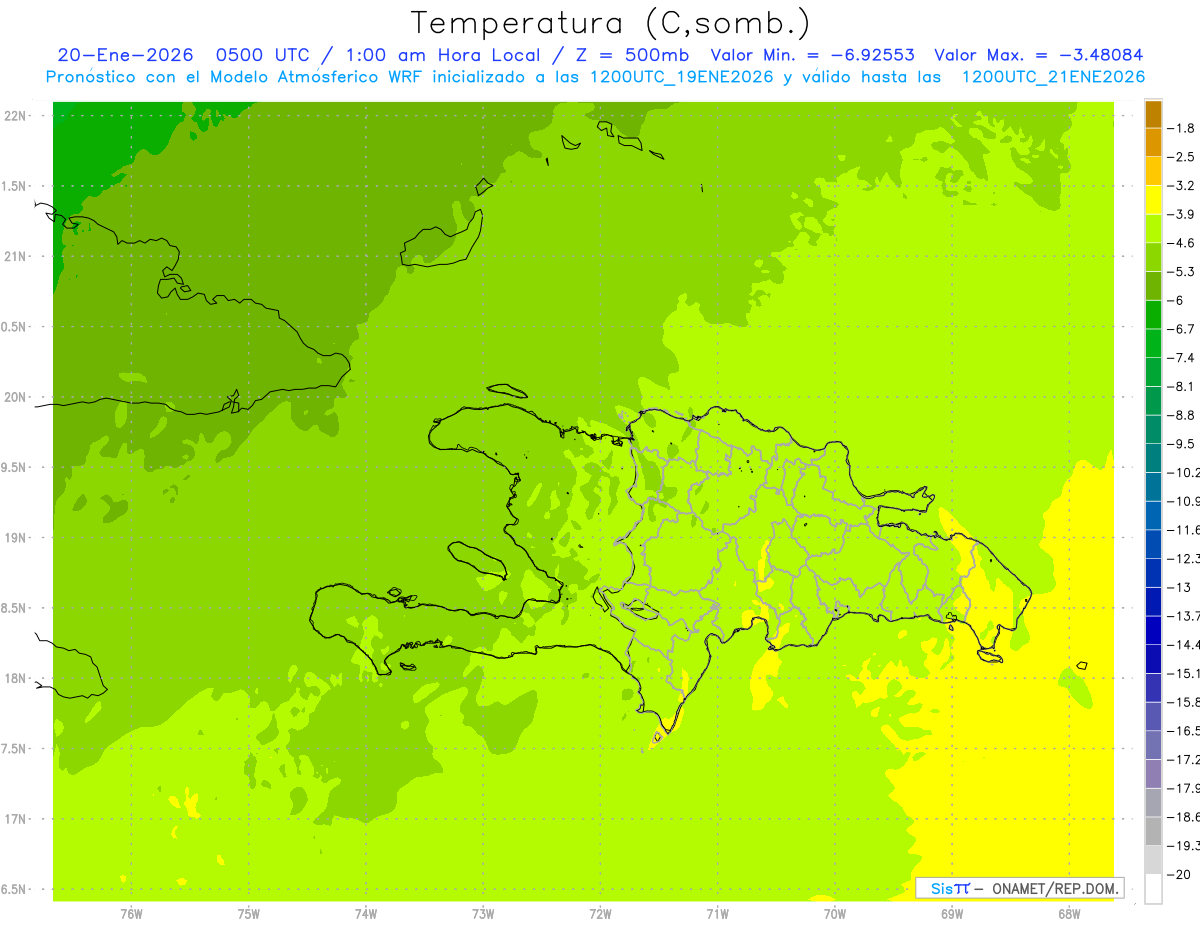This screenshot has height=927, width=1200.
Task: Click the '-4.6' colorbar label
Action: coord(1182,243)
